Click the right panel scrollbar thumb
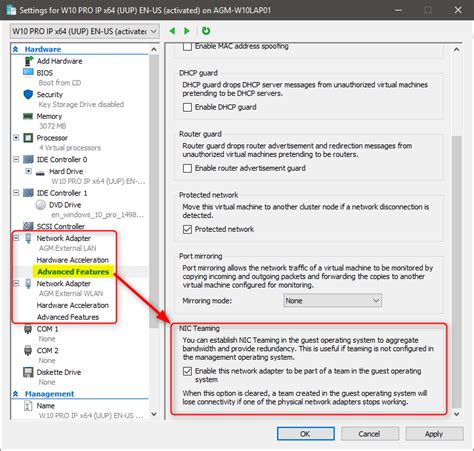 point(457,271)
